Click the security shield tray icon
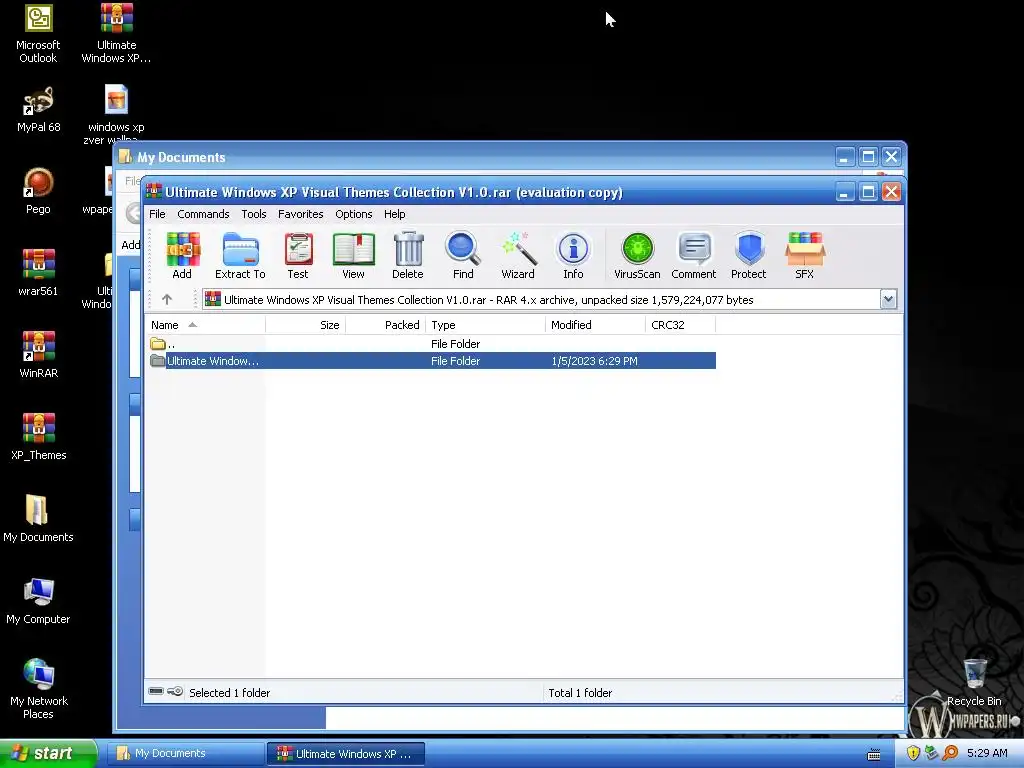The width and height of the screenshot is (1024, 768). [x=913, y=753]
